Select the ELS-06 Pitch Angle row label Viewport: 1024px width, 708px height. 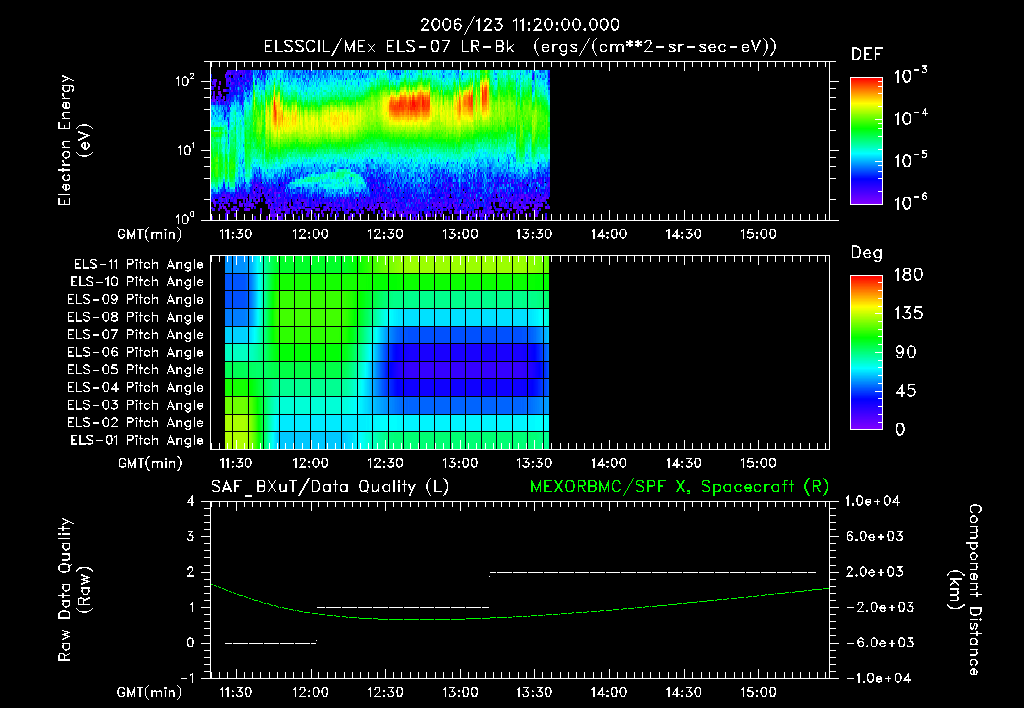136,353
